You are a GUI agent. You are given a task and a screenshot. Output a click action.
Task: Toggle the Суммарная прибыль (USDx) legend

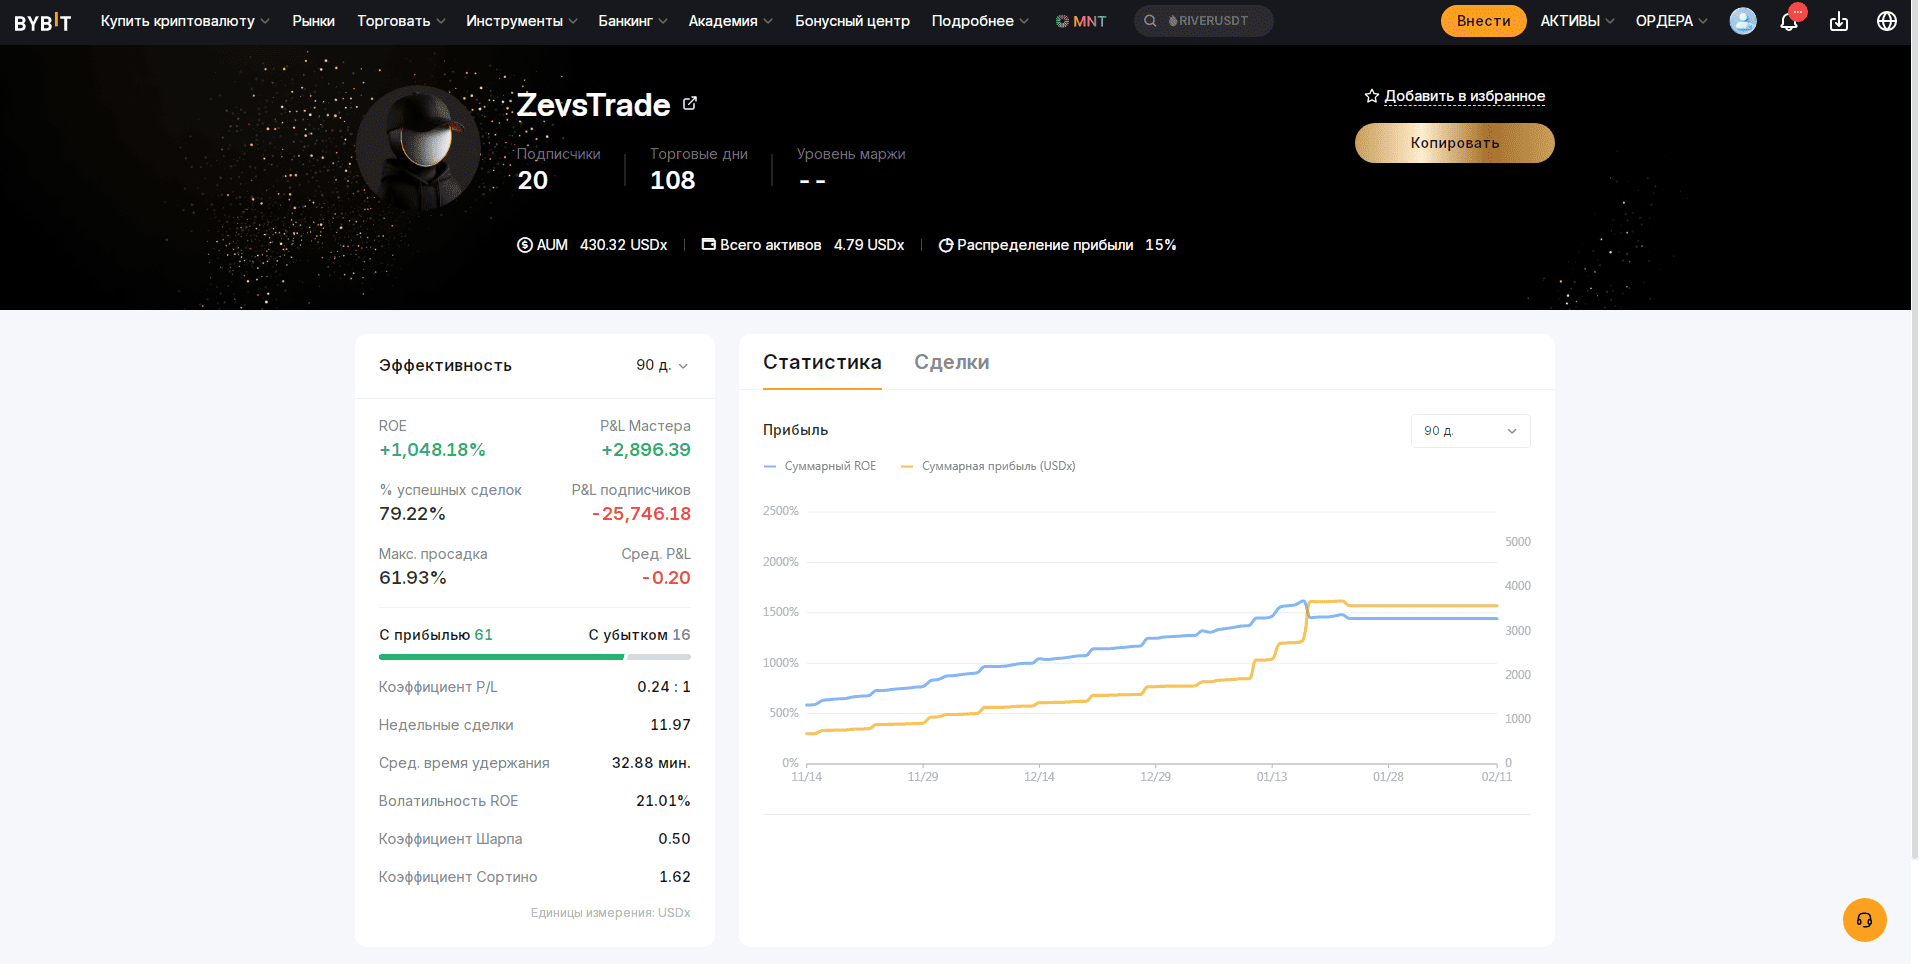pyautogui.click(x=988, y=466)
